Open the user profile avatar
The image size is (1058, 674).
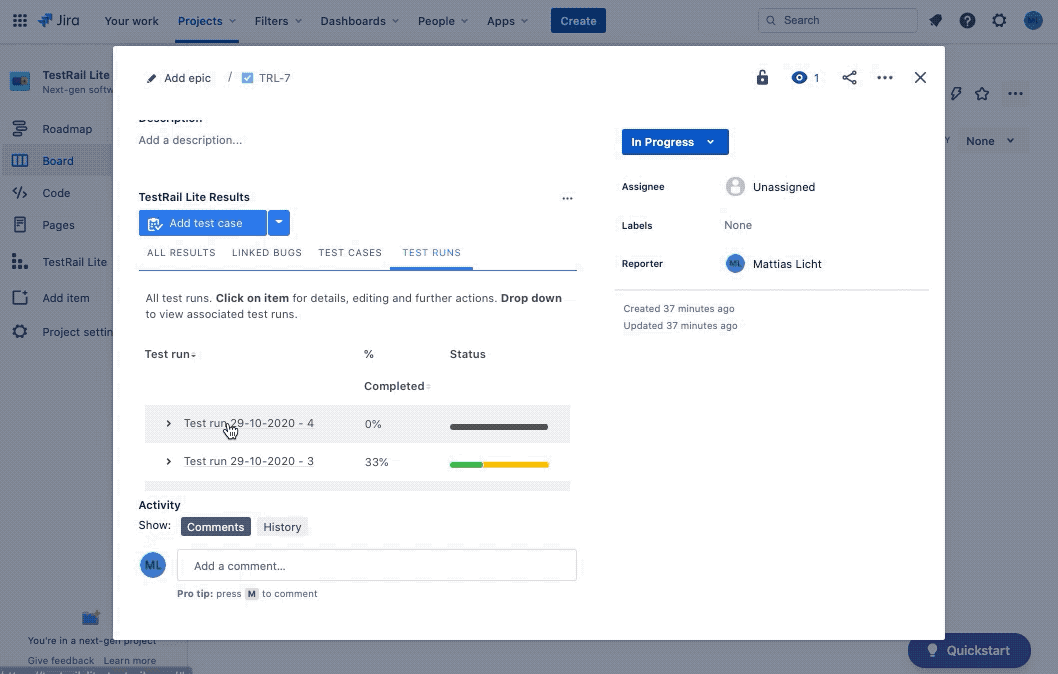coord(1033,21)
